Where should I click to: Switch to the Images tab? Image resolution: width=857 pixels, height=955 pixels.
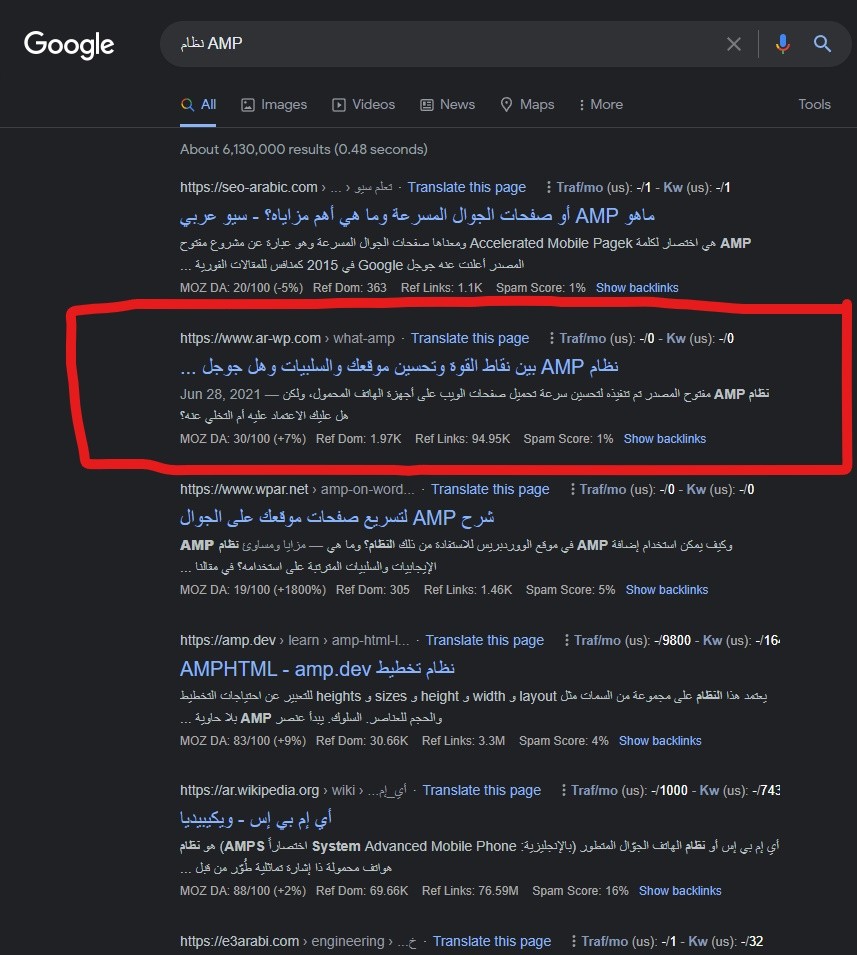(274, 105)
